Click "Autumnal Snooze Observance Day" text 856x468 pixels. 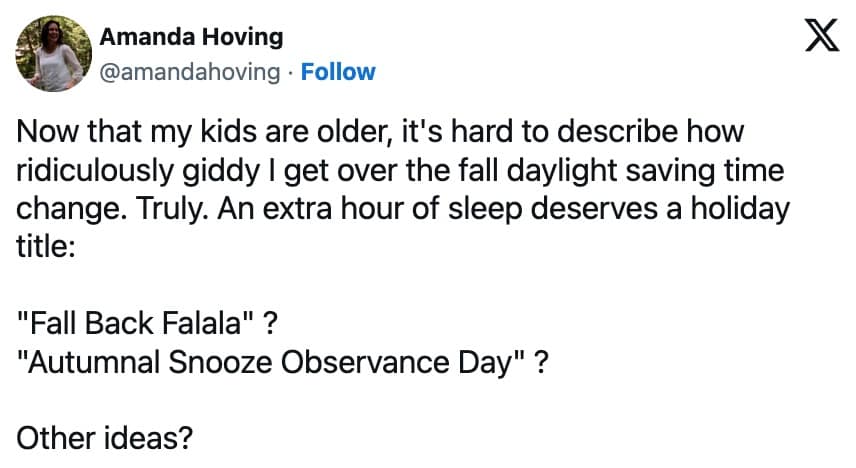[272, 363]
